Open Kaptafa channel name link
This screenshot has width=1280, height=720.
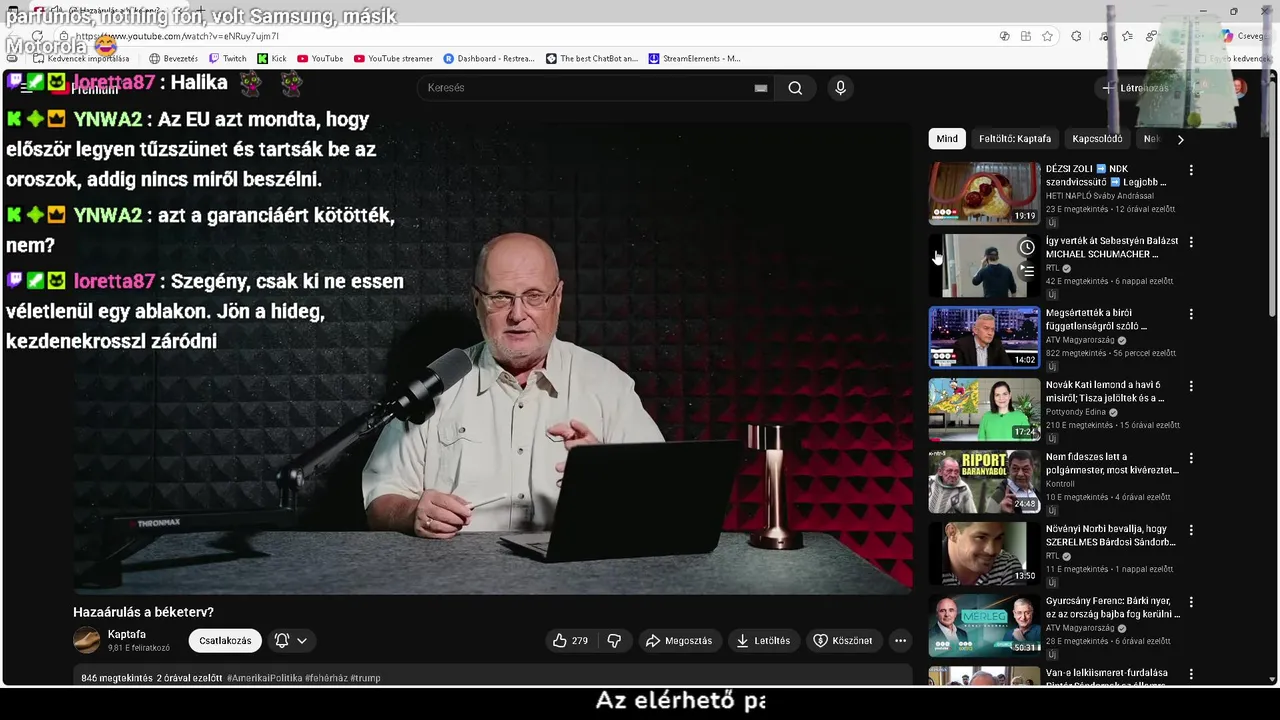[x=127, y=634]
